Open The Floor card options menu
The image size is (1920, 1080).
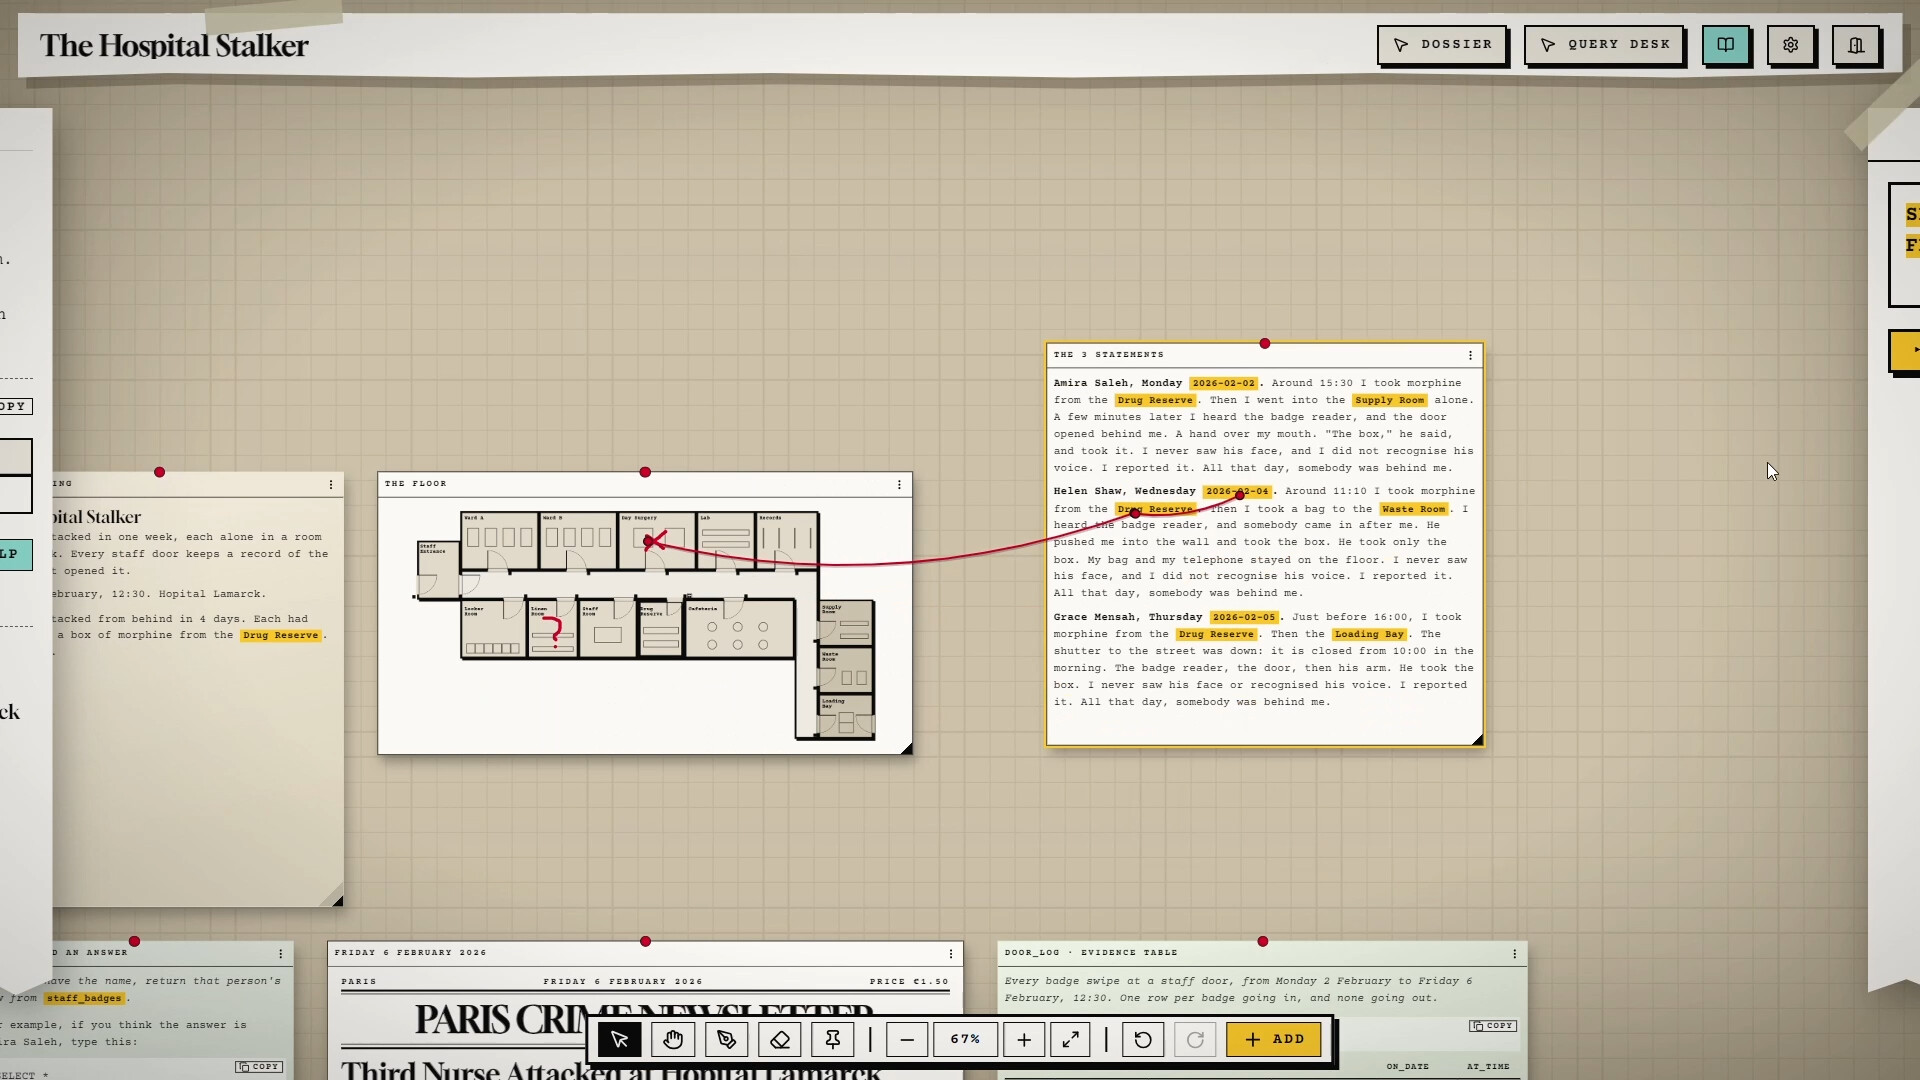[x=899, y=485]
